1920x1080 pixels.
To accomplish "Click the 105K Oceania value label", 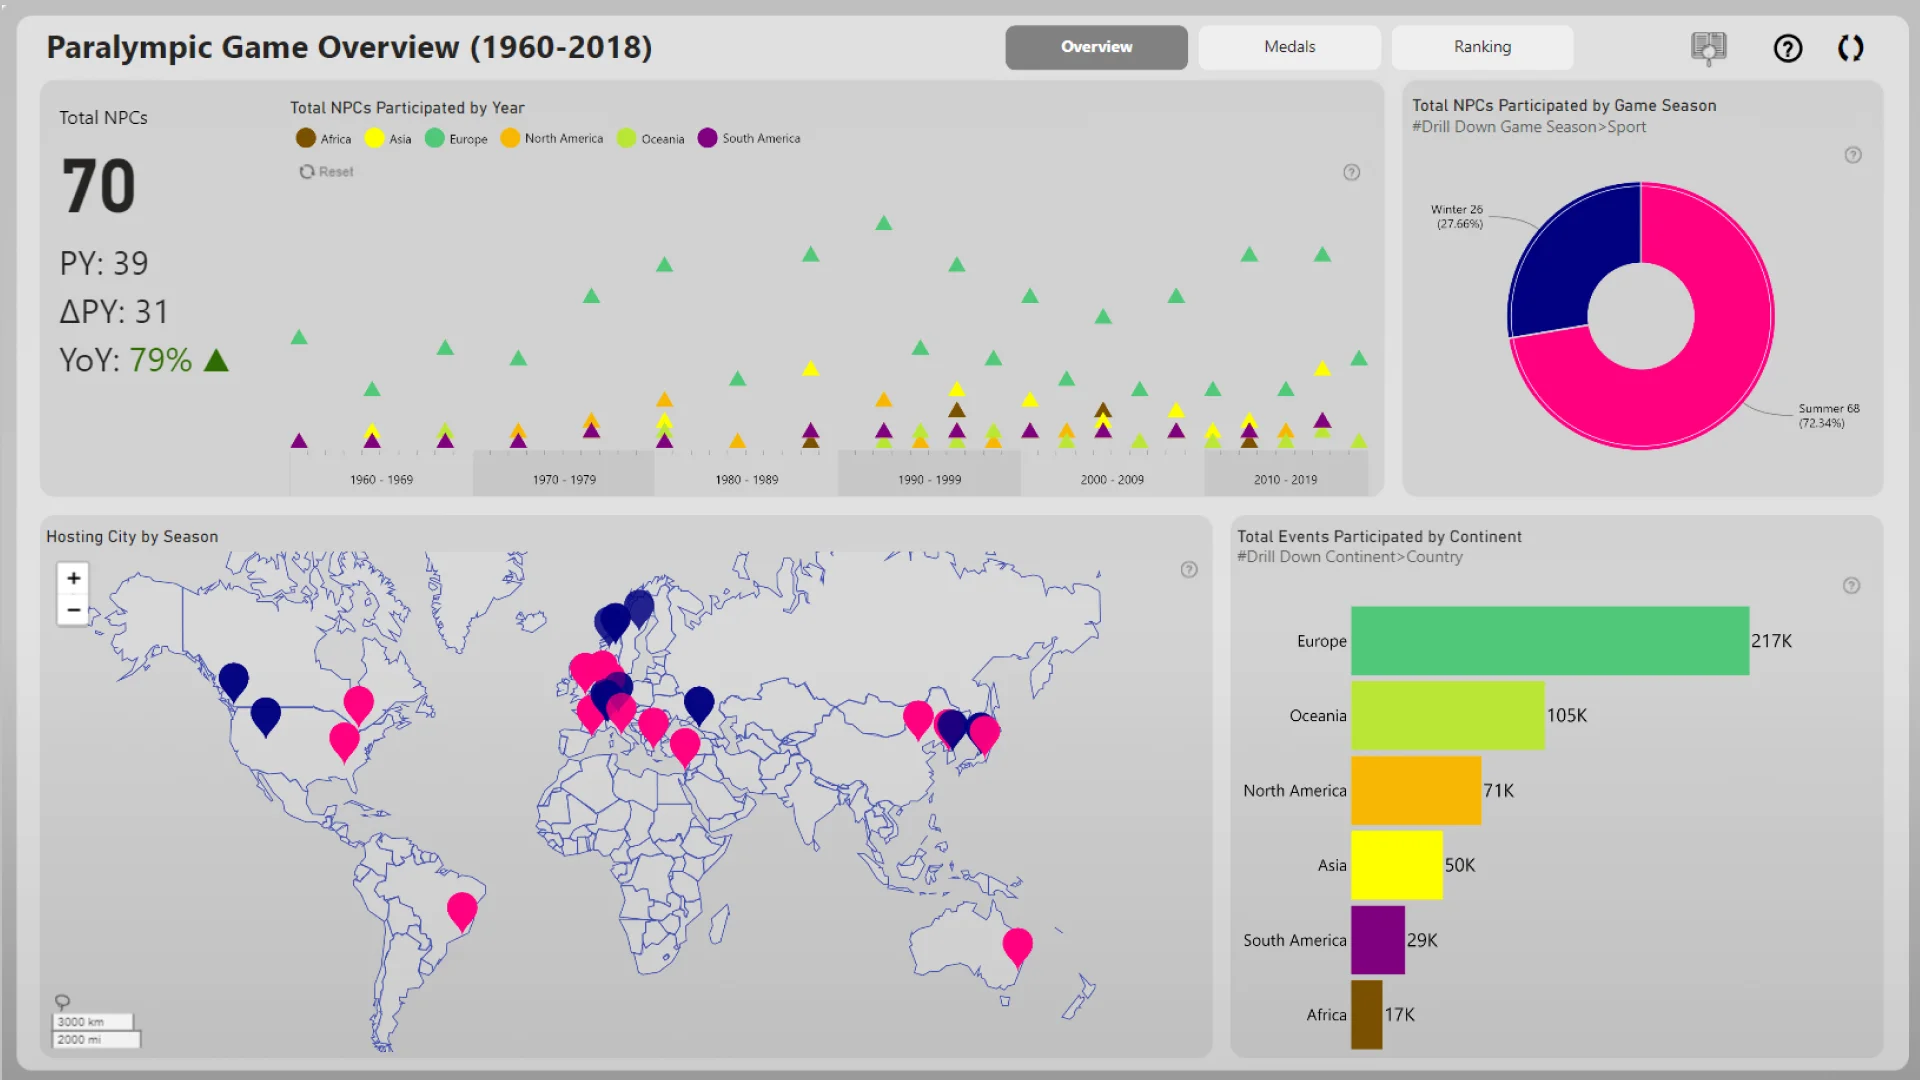I will pos(1566,716).
